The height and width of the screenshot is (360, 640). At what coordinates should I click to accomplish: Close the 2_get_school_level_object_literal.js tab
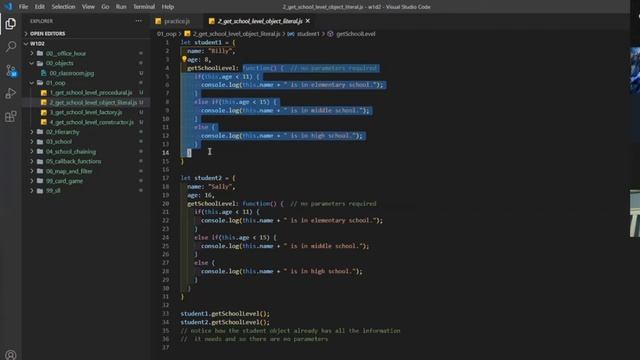(x=308, y=21)
